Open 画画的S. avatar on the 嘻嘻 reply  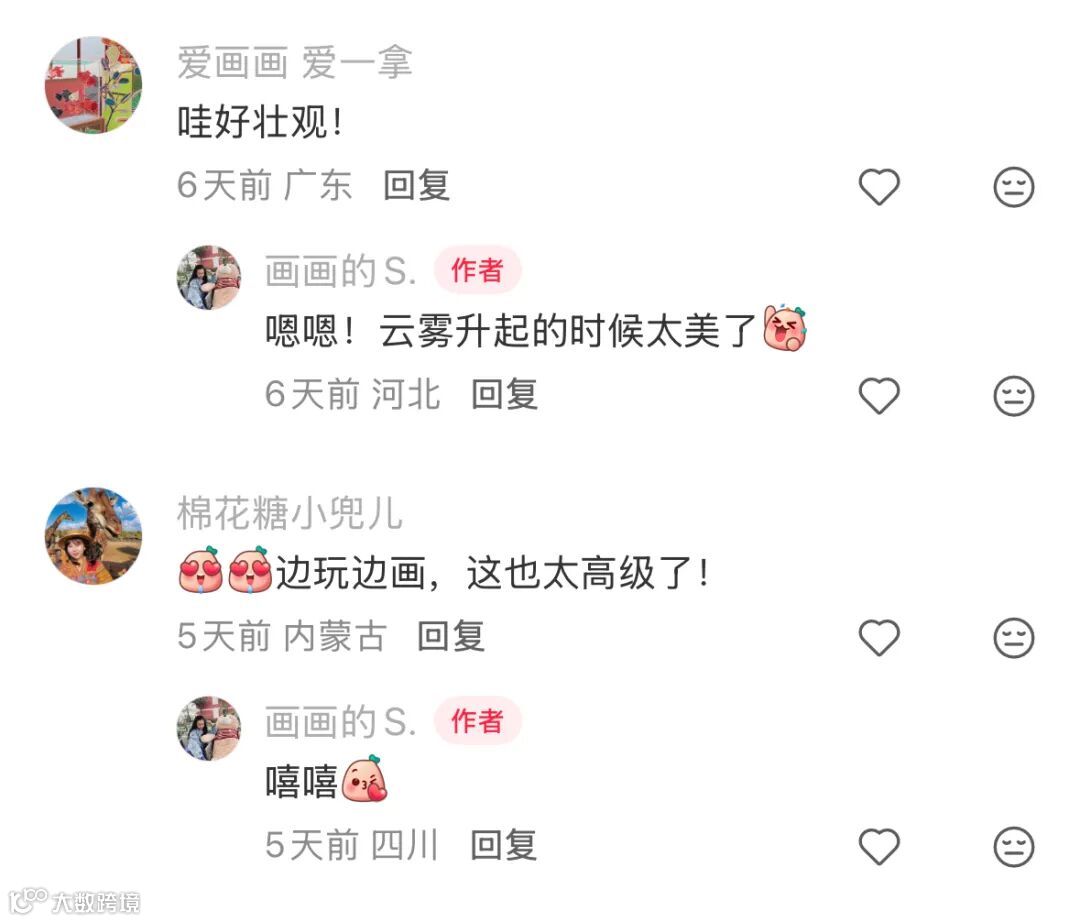point(209,729)
